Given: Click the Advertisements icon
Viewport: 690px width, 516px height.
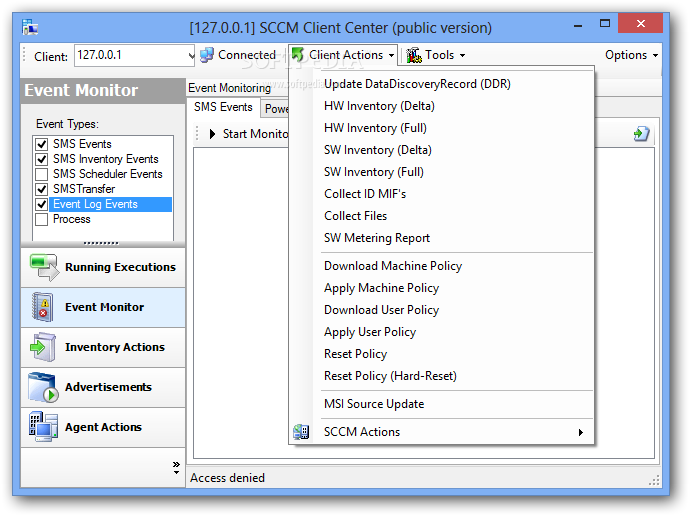Looking at the screenshot, I should pos(43,387).
